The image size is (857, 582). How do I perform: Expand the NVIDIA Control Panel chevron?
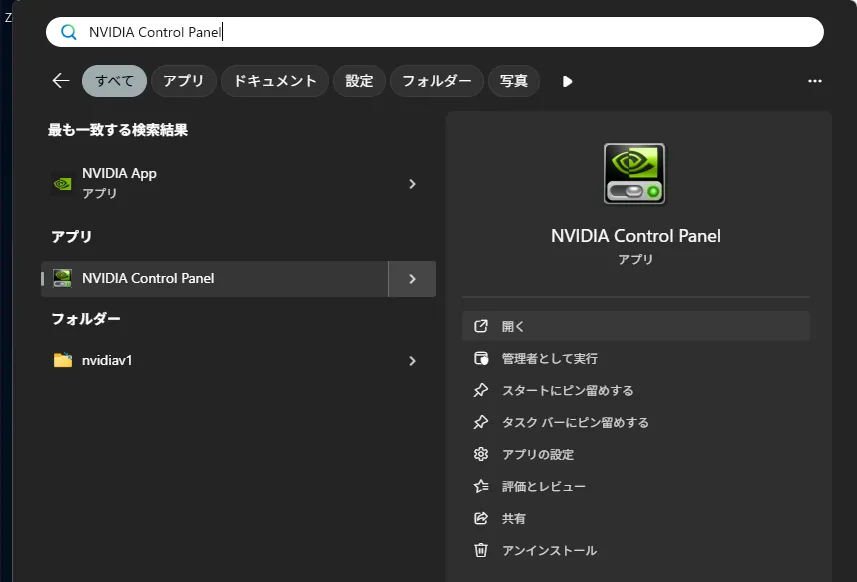412,279
